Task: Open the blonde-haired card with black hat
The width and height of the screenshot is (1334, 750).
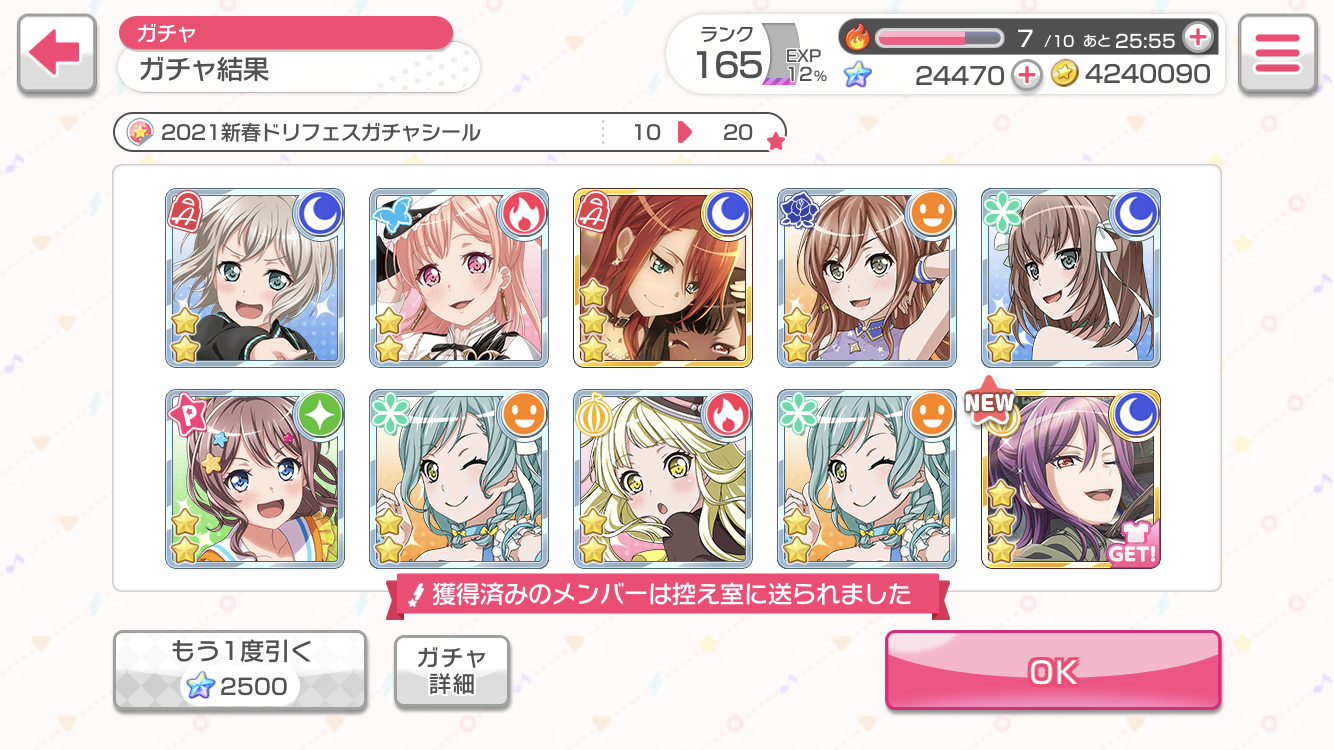Action: [663, 479]
